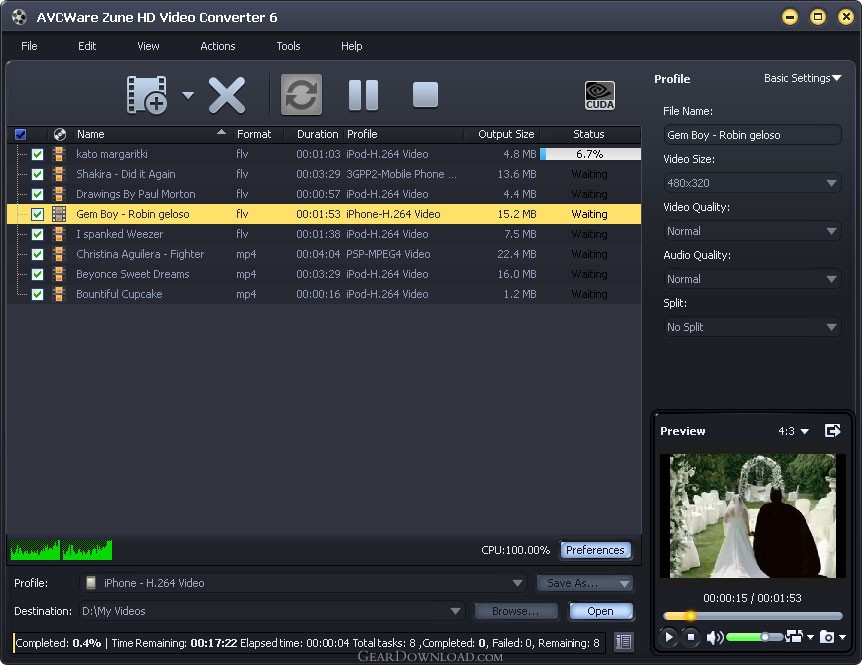Click the film icon for Beyonce Sweet Dreams
The height and width of the screenshot is (665, 862).
tap(59, 274)
